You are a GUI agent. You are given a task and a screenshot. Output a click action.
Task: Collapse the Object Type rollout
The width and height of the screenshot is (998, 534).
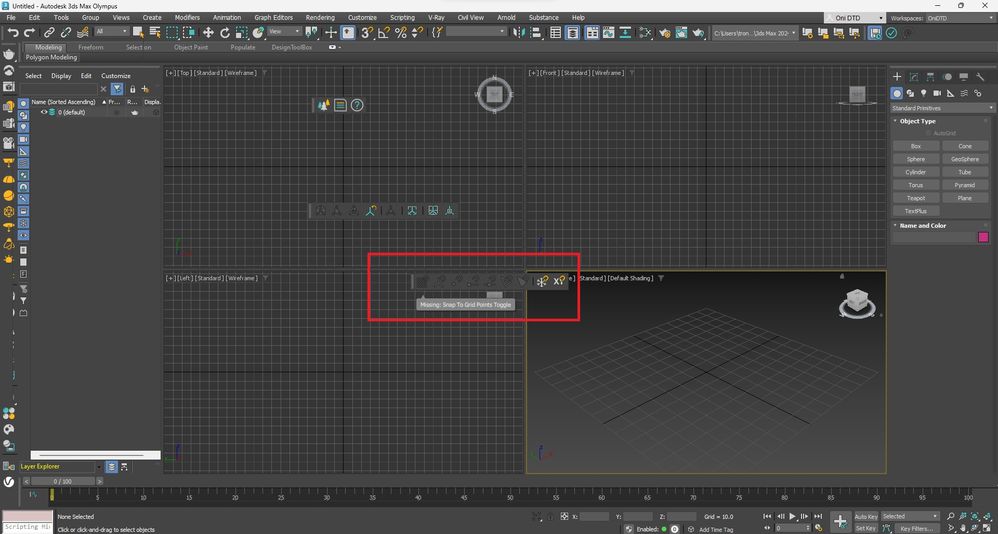click(x=917, y=121)
